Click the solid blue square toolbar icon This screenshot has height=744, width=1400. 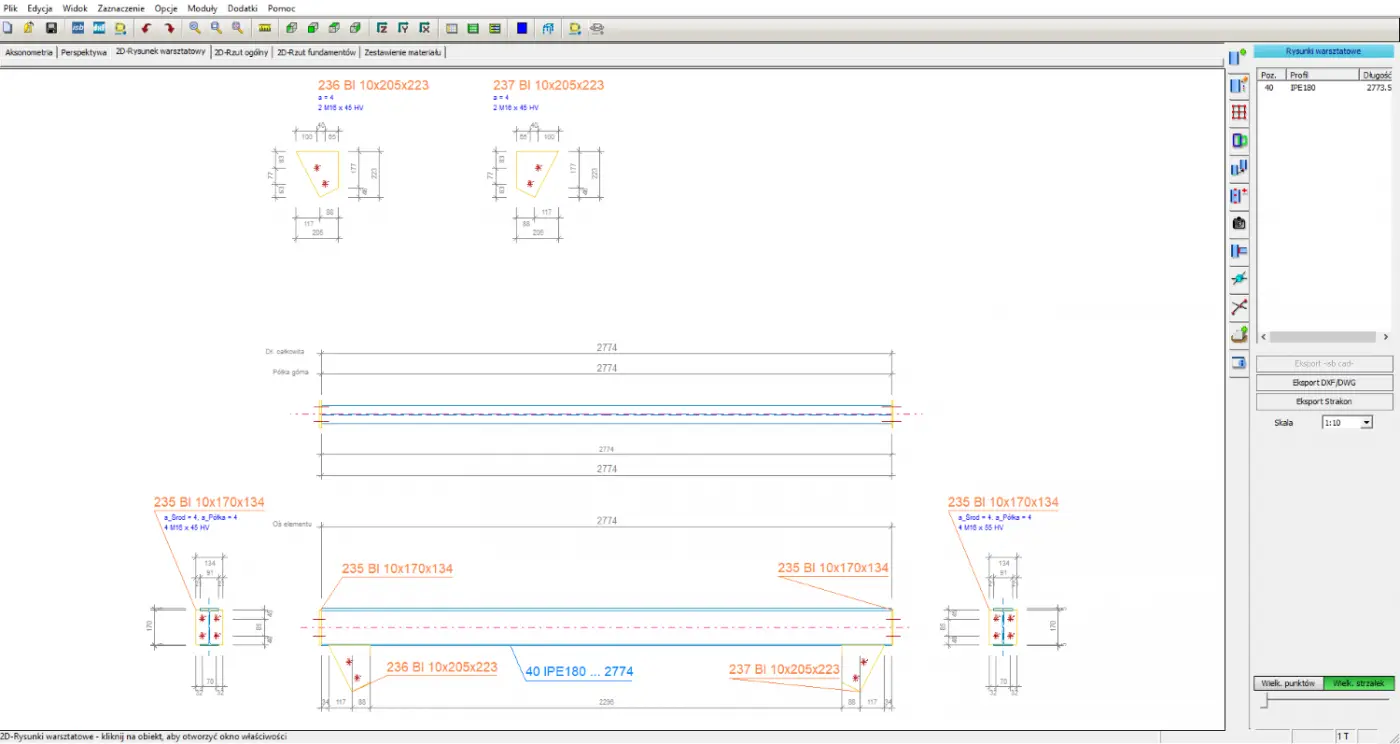coord(522,28)
